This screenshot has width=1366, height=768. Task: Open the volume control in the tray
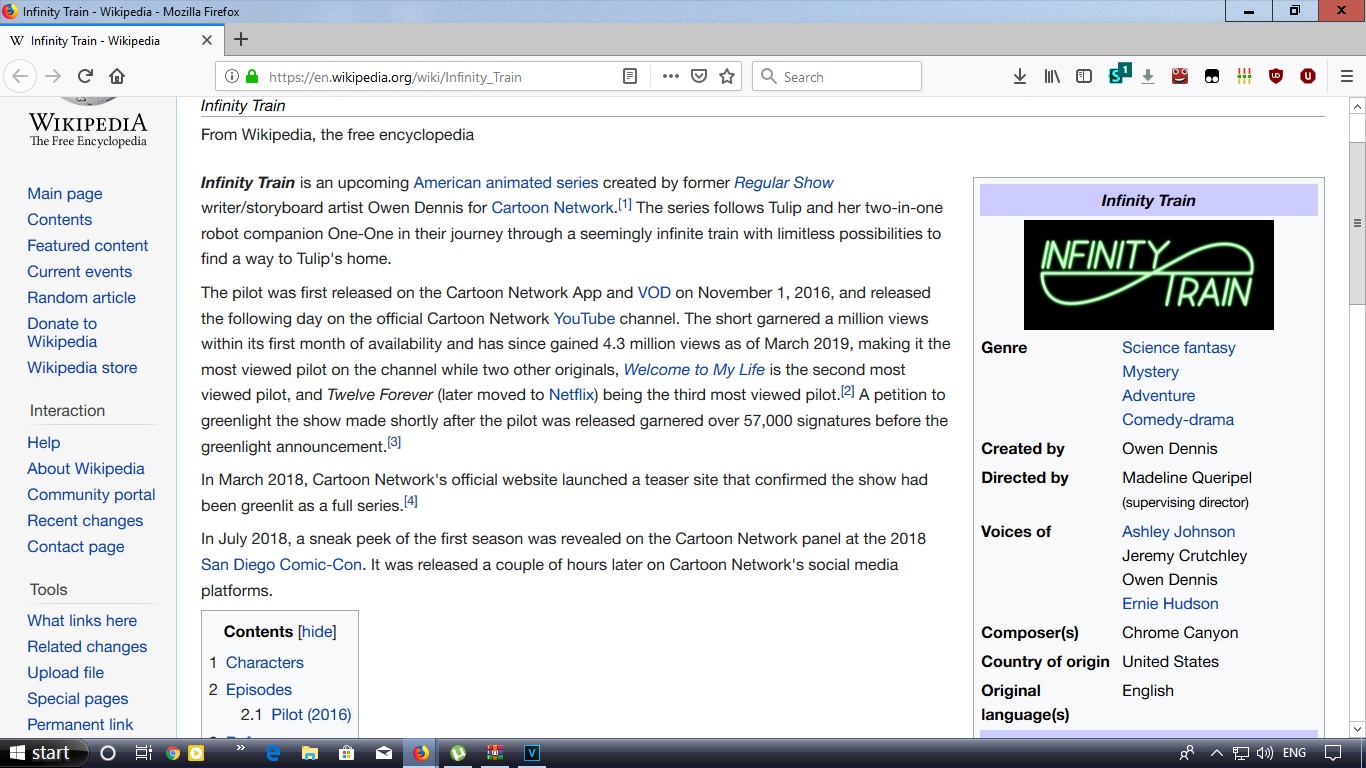tap(1264, 753)
